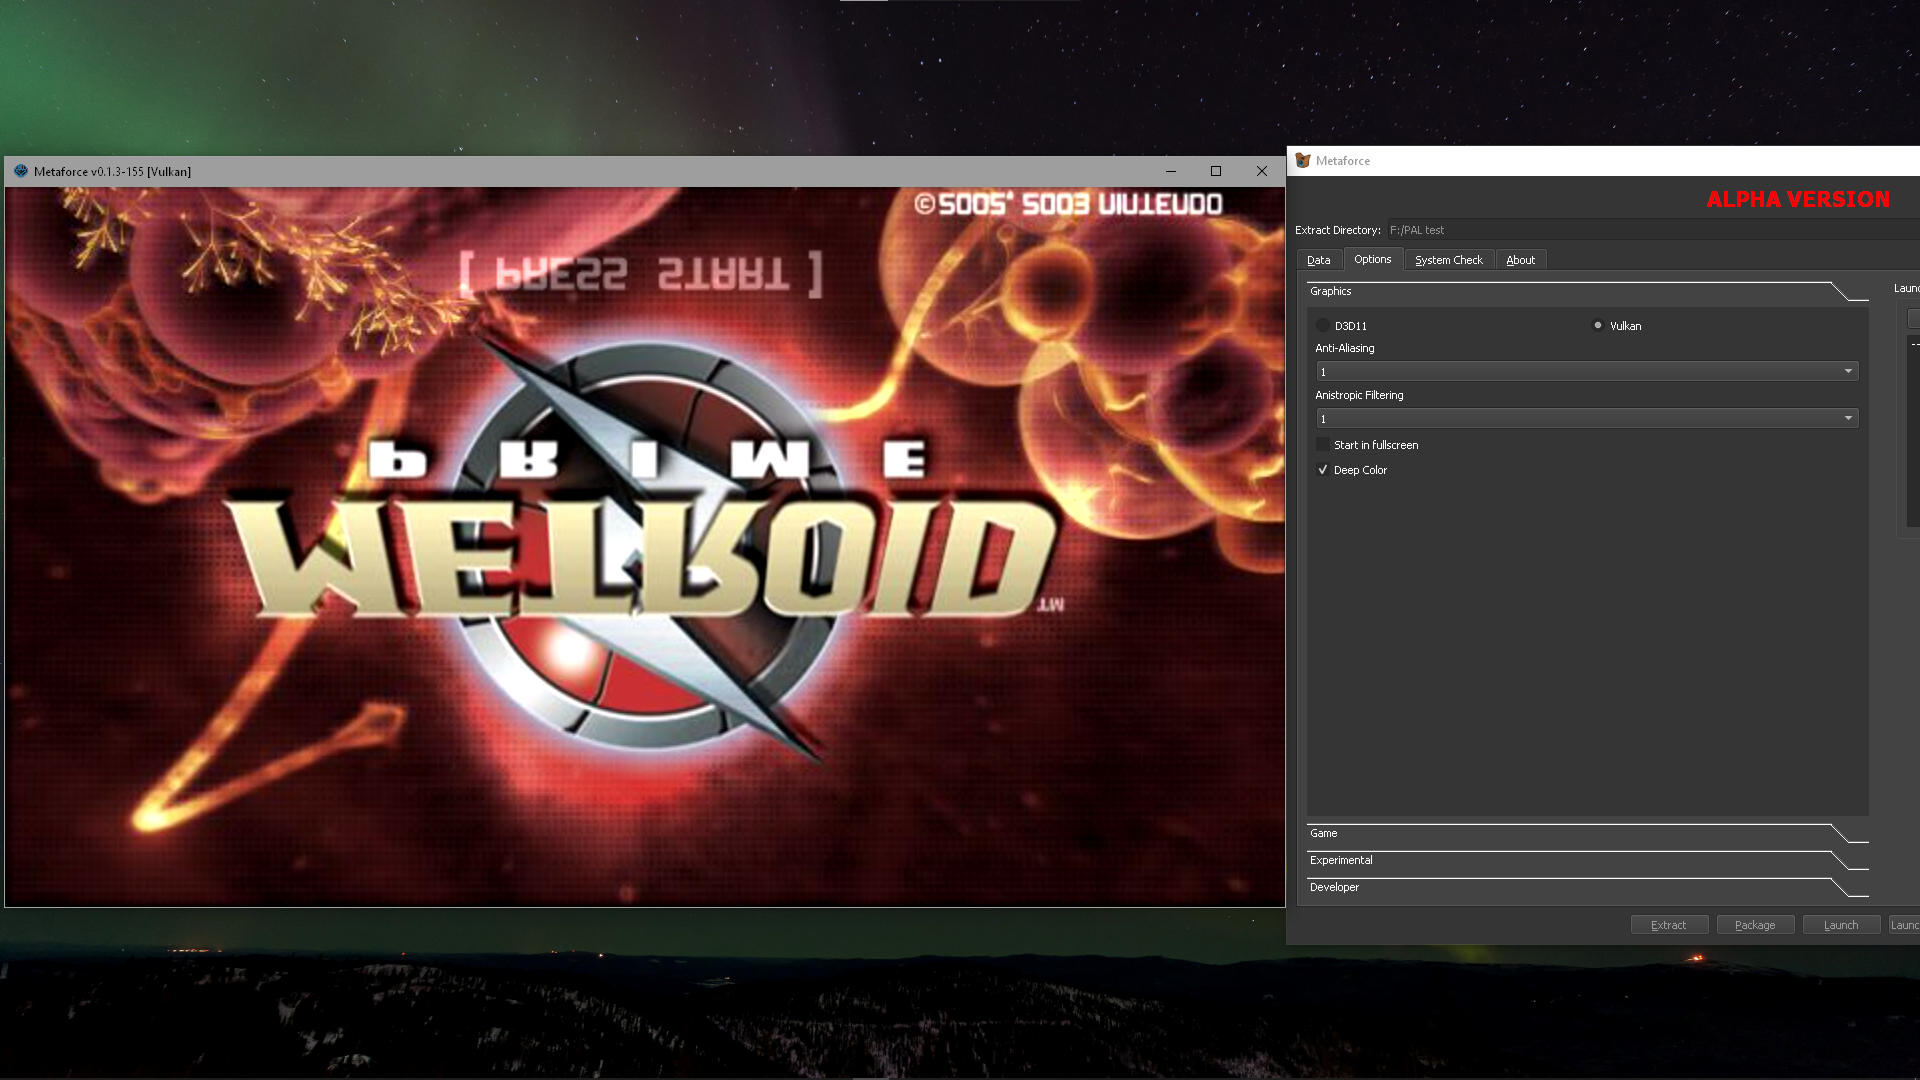Screen dimensions: 1920x1080
Task: Select the D3D11 graphics backend
Action: click(1323, 326)
